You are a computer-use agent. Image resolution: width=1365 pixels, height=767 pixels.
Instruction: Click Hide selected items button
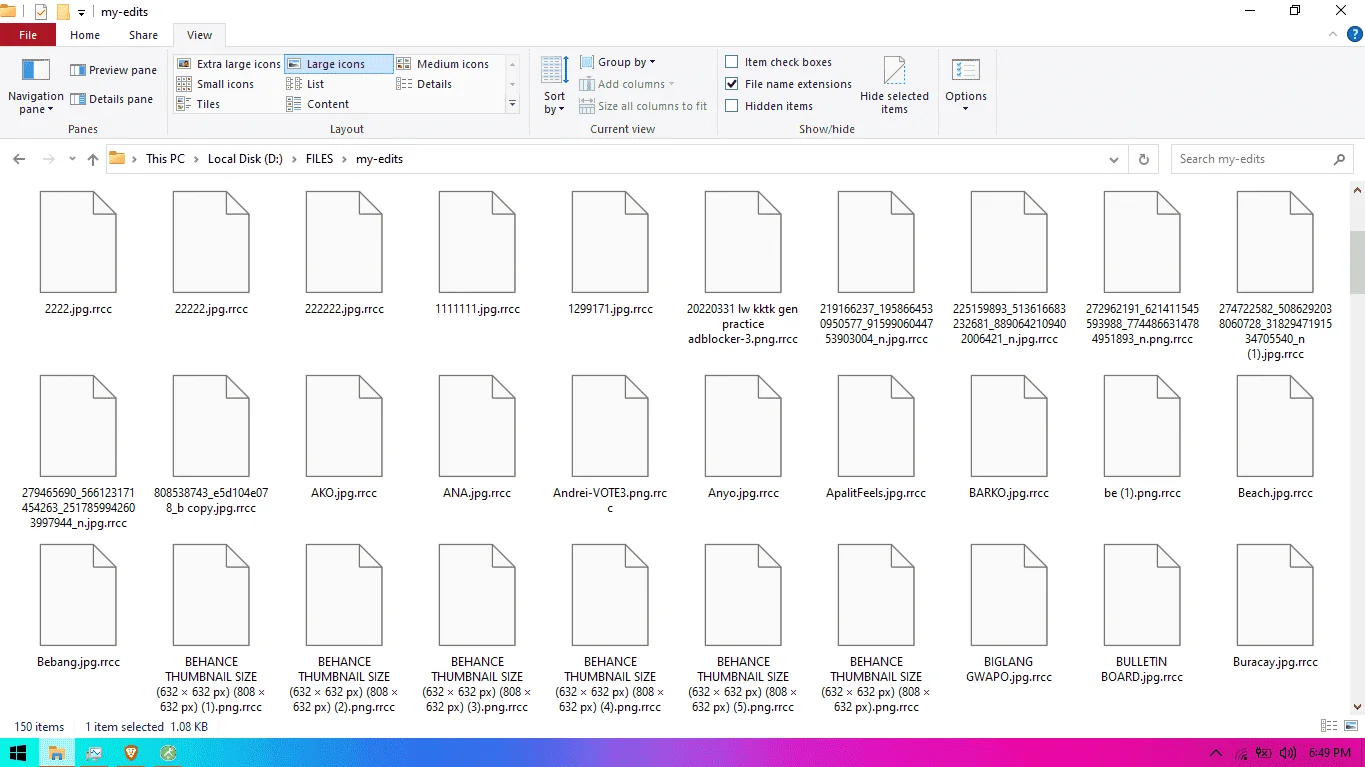point(894,85)
